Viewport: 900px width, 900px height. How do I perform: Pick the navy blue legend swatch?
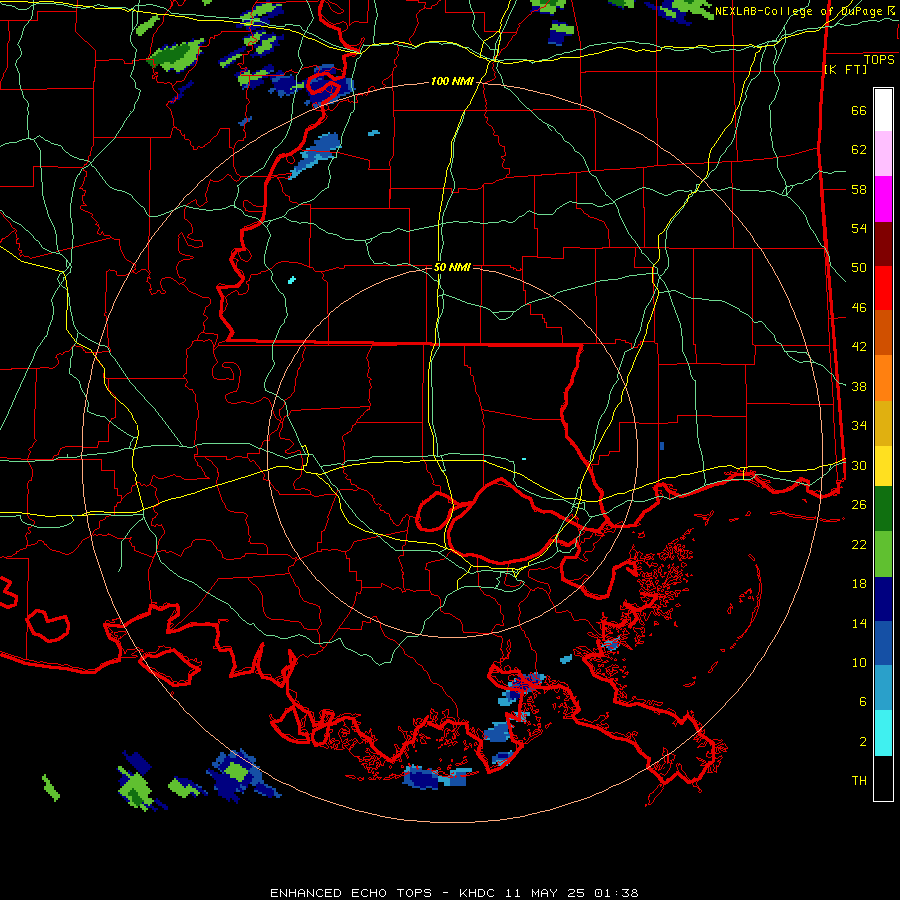[x=883, y=599]
